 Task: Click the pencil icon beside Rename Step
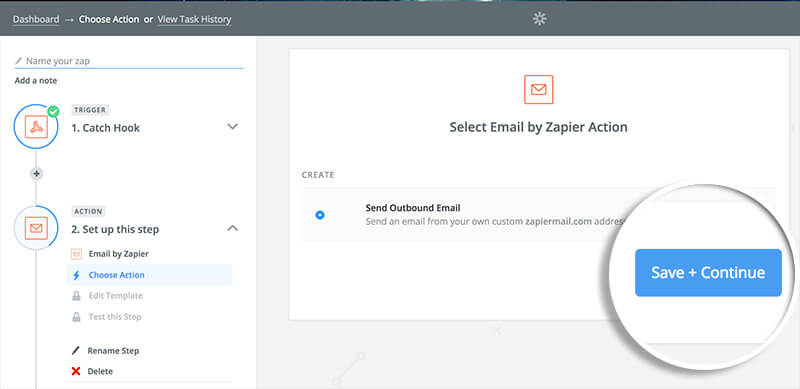76,351
